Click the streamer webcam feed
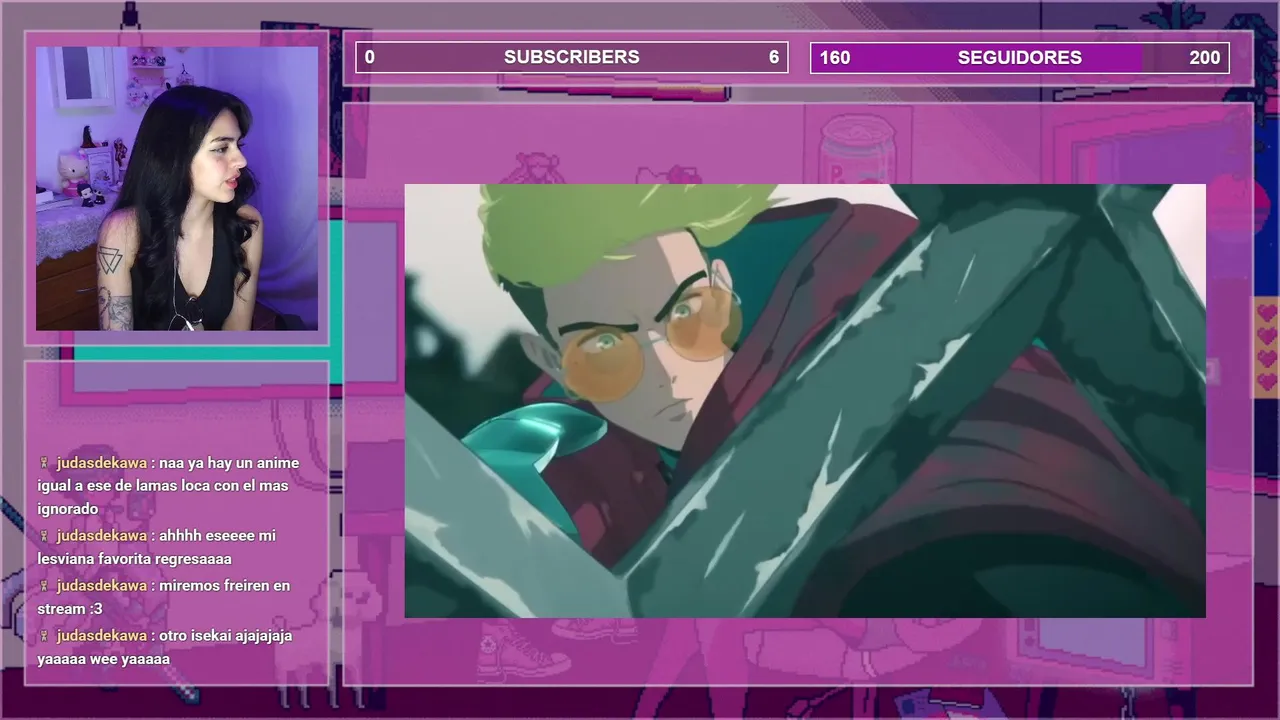The image size is (1280, 720). (177, 188)
